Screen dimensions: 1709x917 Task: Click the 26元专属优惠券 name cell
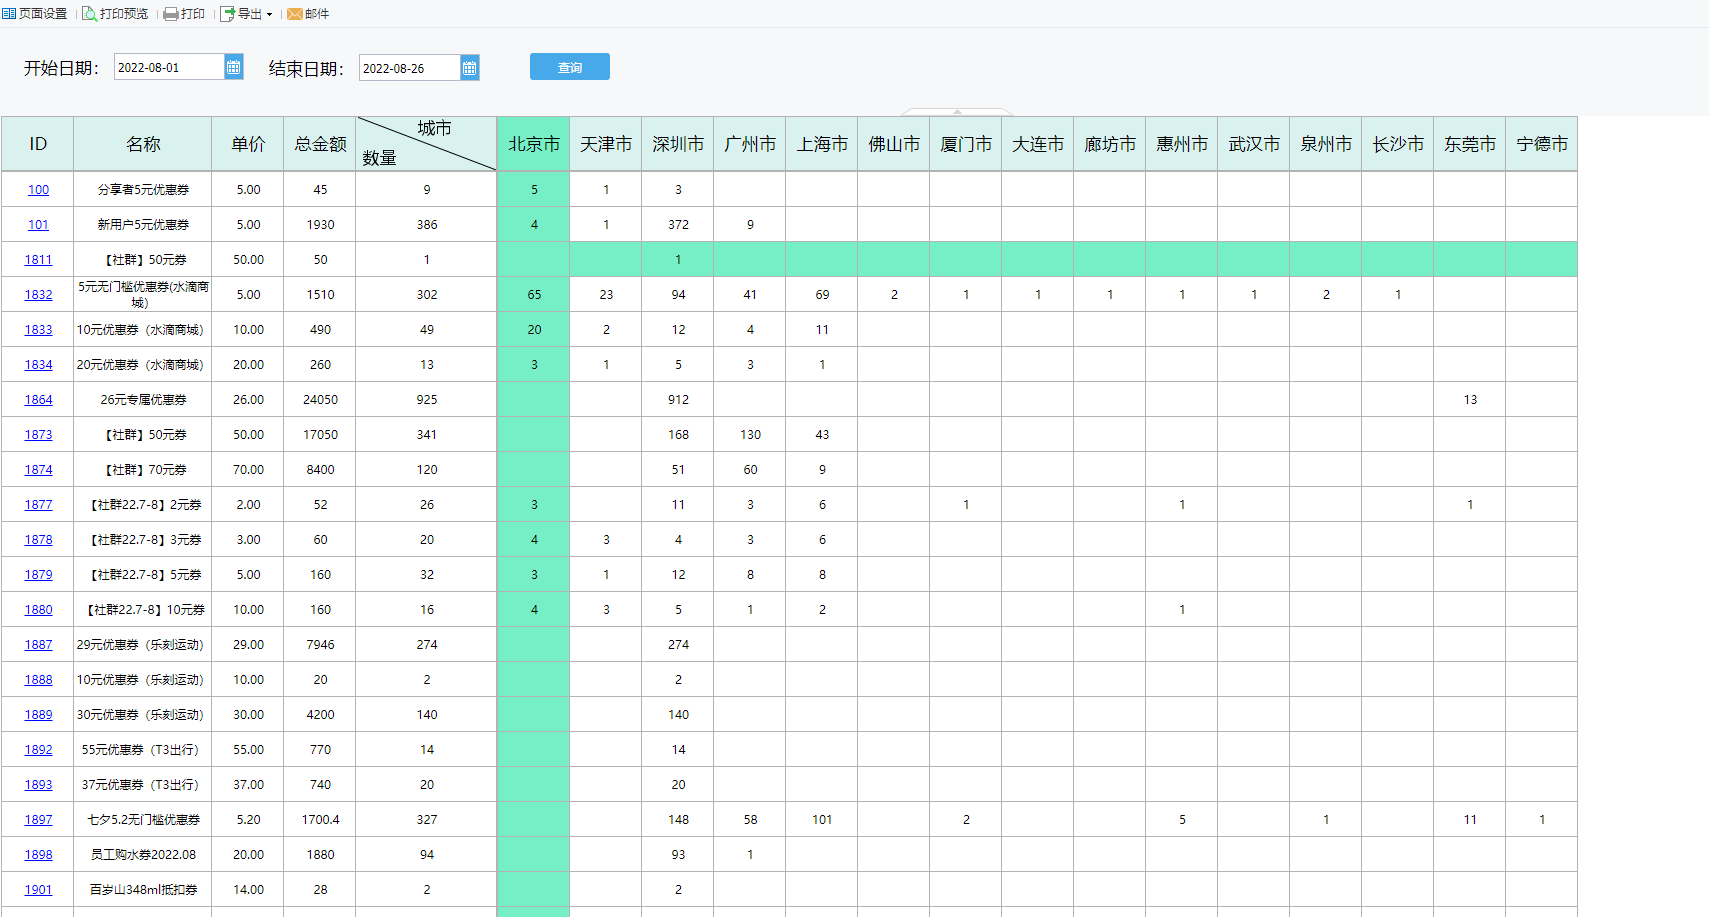143,400
